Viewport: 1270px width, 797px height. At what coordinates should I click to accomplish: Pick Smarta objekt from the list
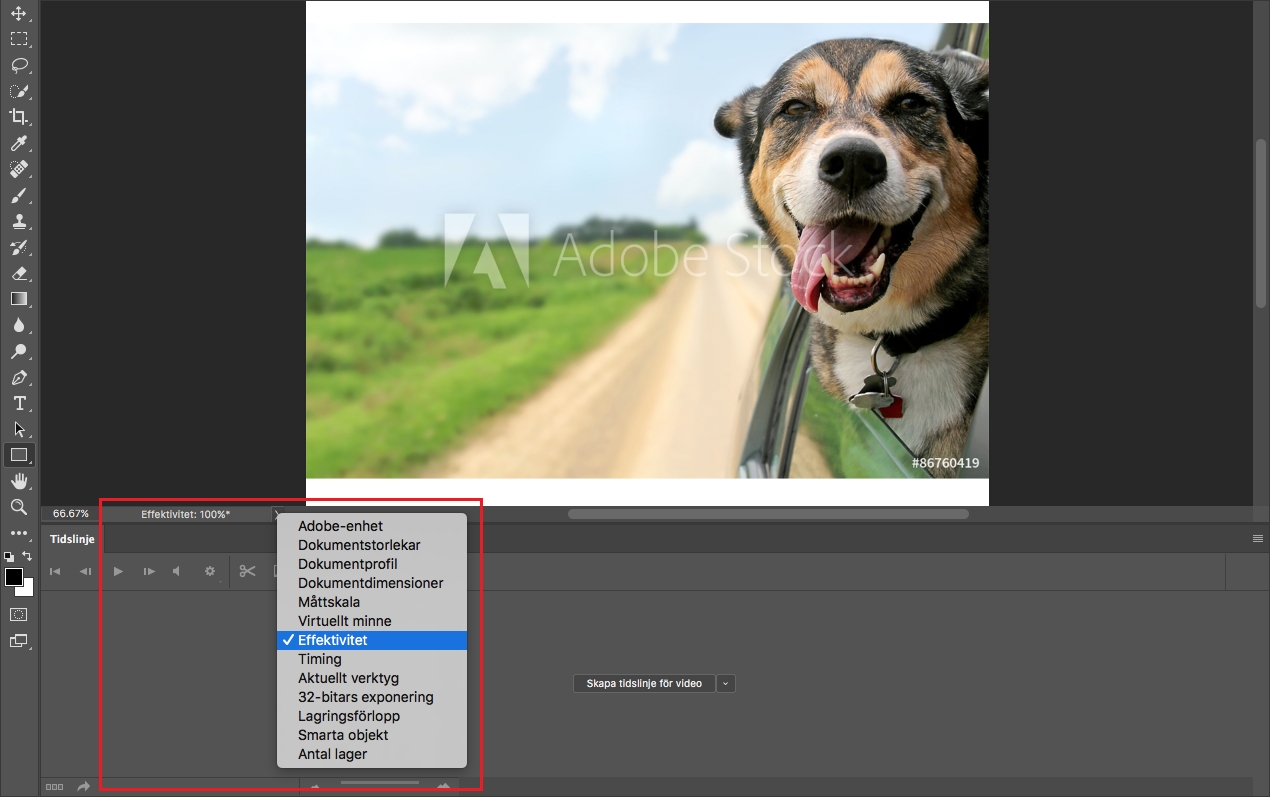pos(372,735)
